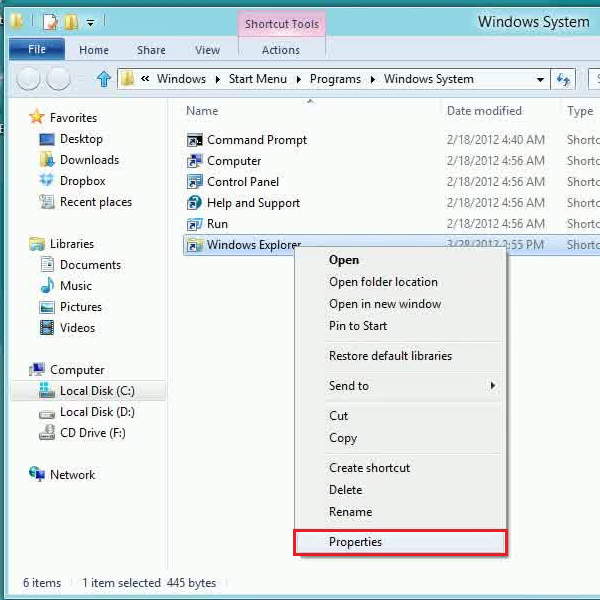The height and width of the screenshot is (600, 600).
Task: Expand the arrow after Start Menu breadcrumb
Action: tap(298, 80)
